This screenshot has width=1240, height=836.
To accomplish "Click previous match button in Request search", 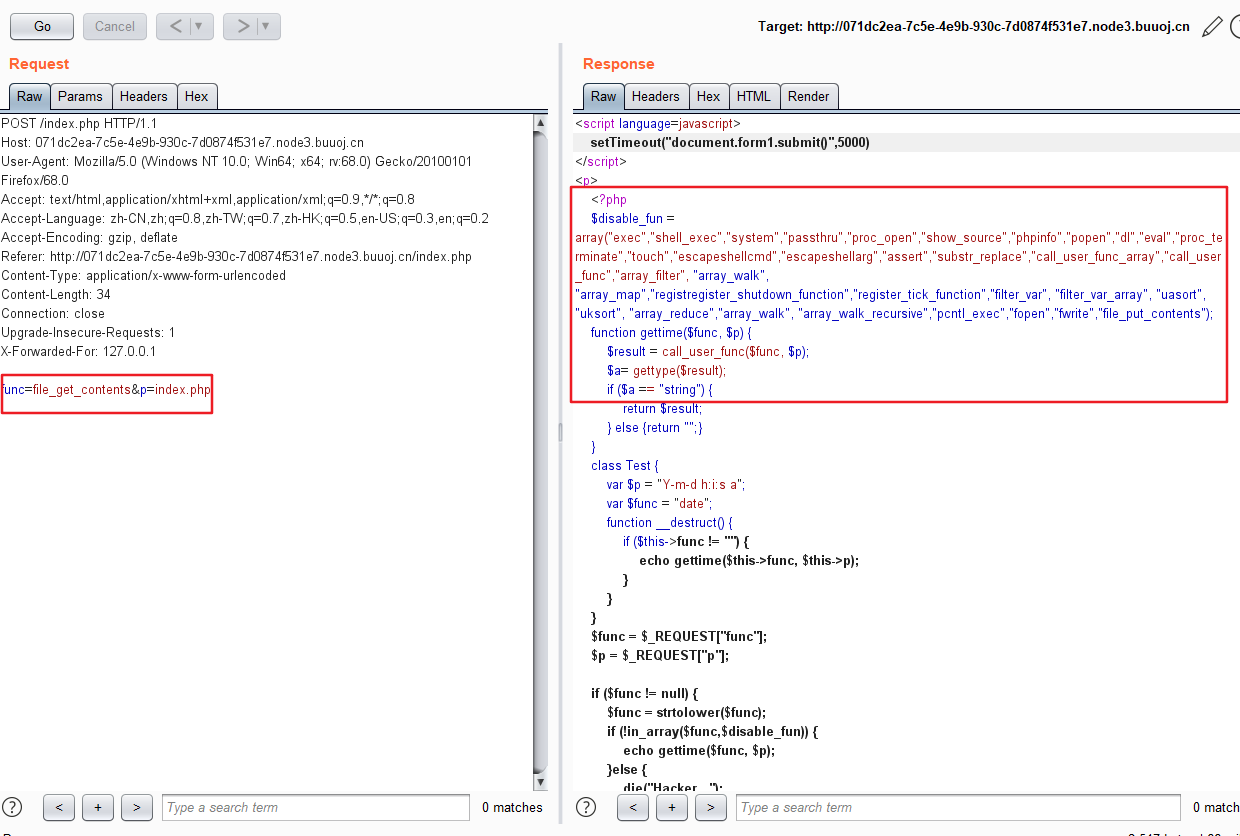I will (x=59, y=808).
